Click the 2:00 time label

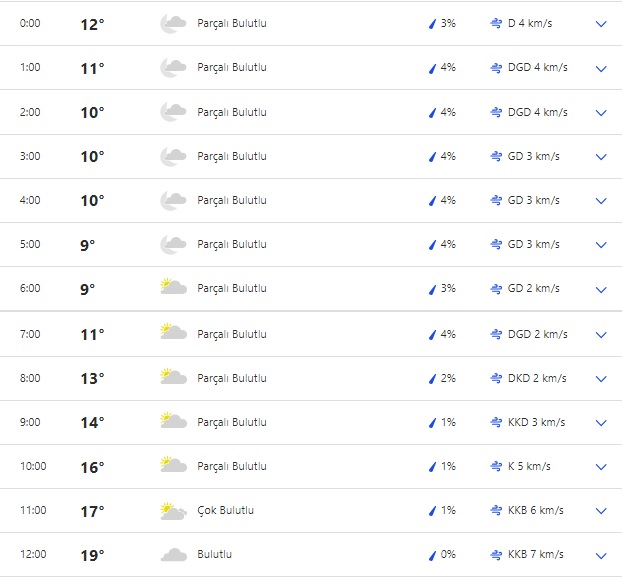[x=30, y=112]
